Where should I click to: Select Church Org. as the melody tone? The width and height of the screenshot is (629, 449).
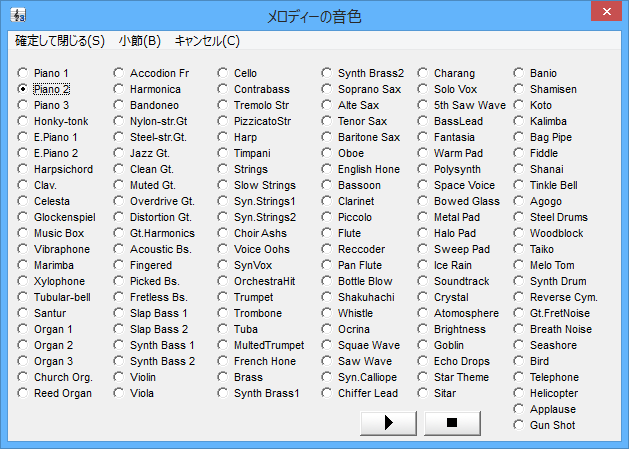click(x=23, y=377)
